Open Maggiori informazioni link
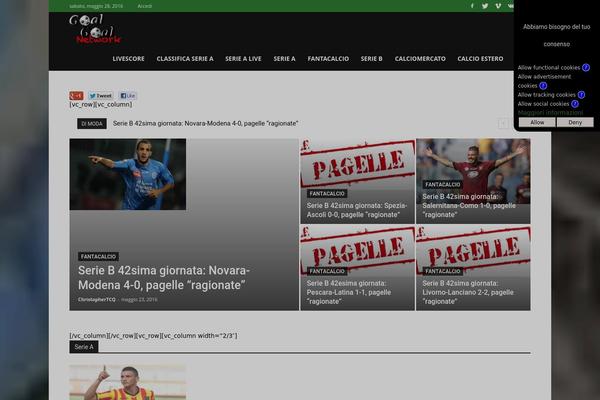 coord(550,113)
